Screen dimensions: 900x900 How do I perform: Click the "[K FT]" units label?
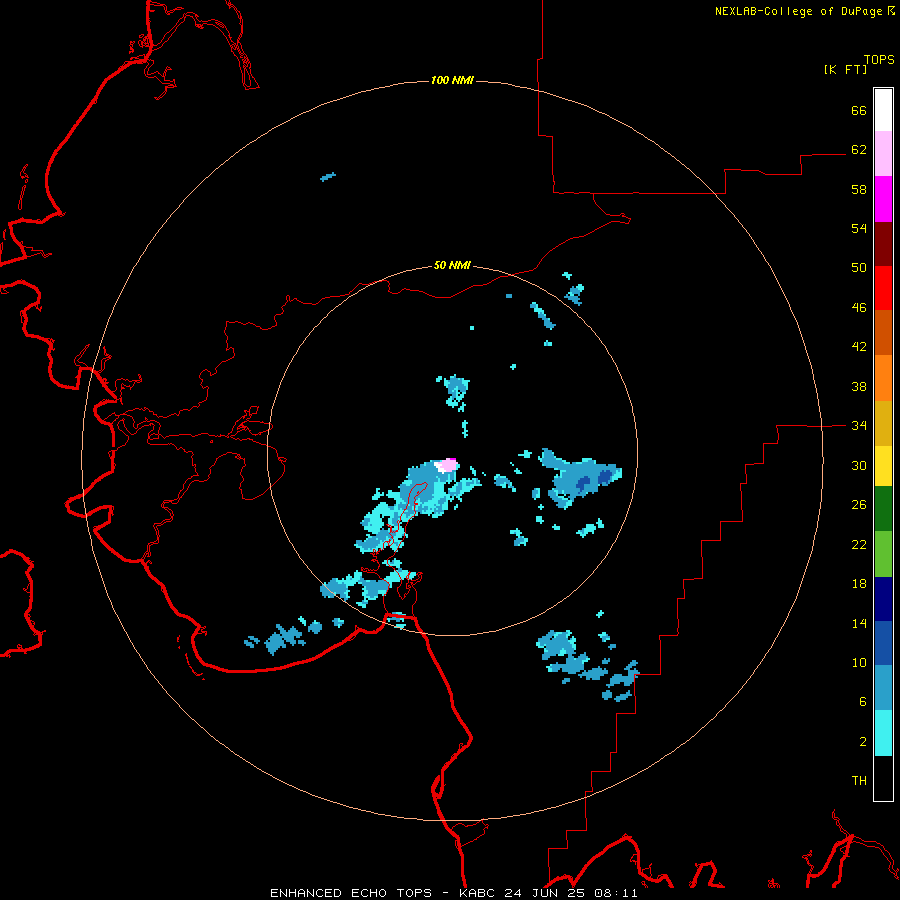pos(845,69)
